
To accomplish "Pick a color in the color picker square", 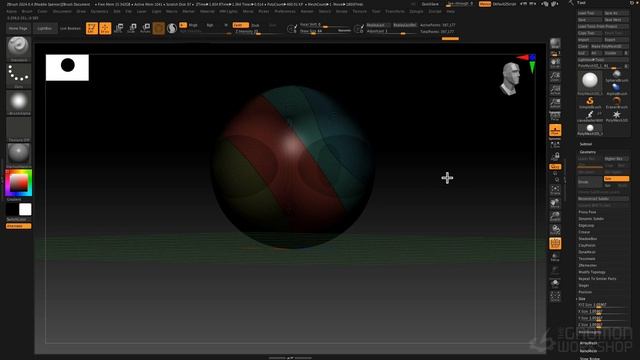I will [x=18, y=183].
